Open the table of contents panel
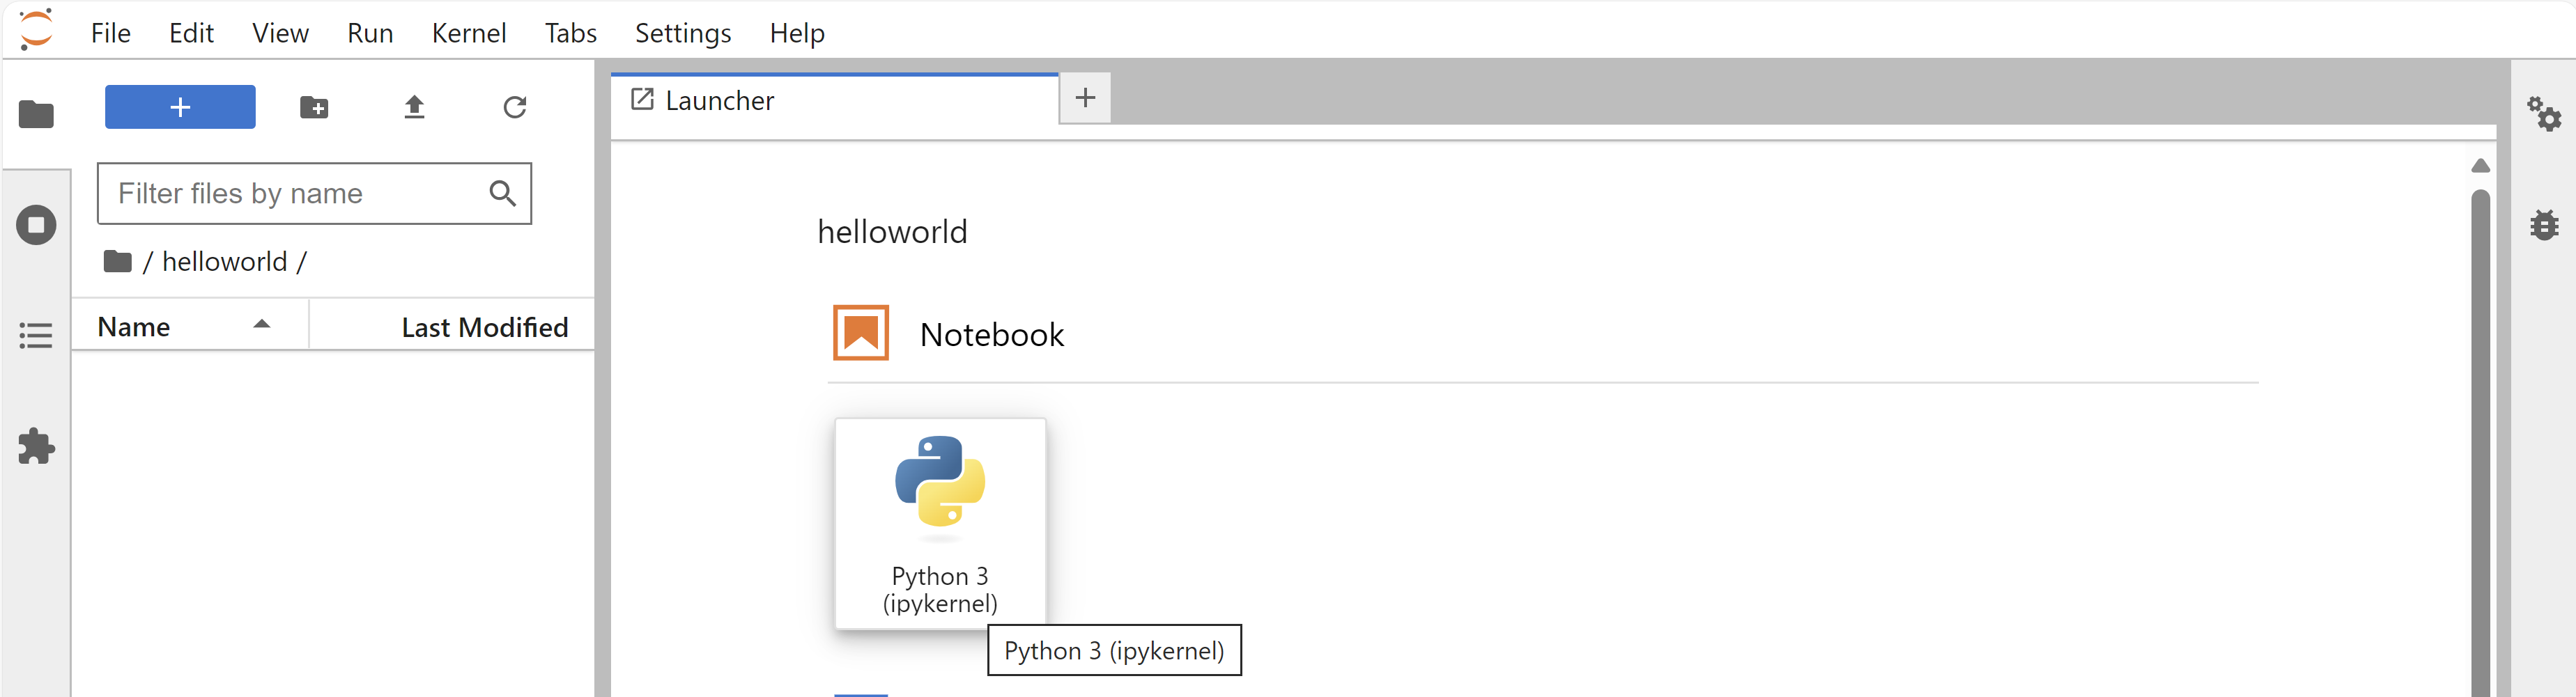 pos(36,335)
